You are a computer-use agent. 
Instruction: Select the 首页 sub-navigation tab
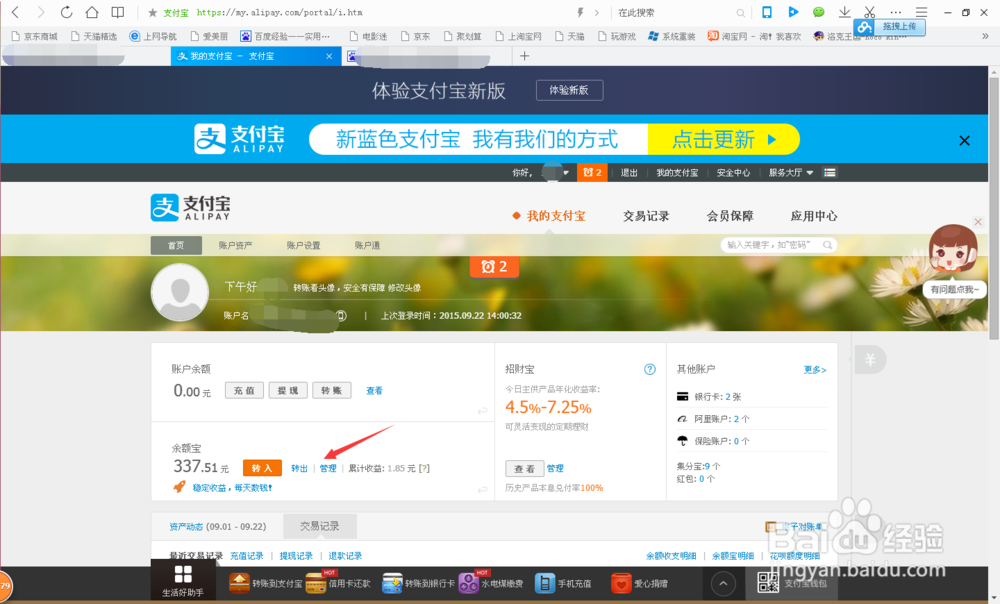[x=176, y=245]
